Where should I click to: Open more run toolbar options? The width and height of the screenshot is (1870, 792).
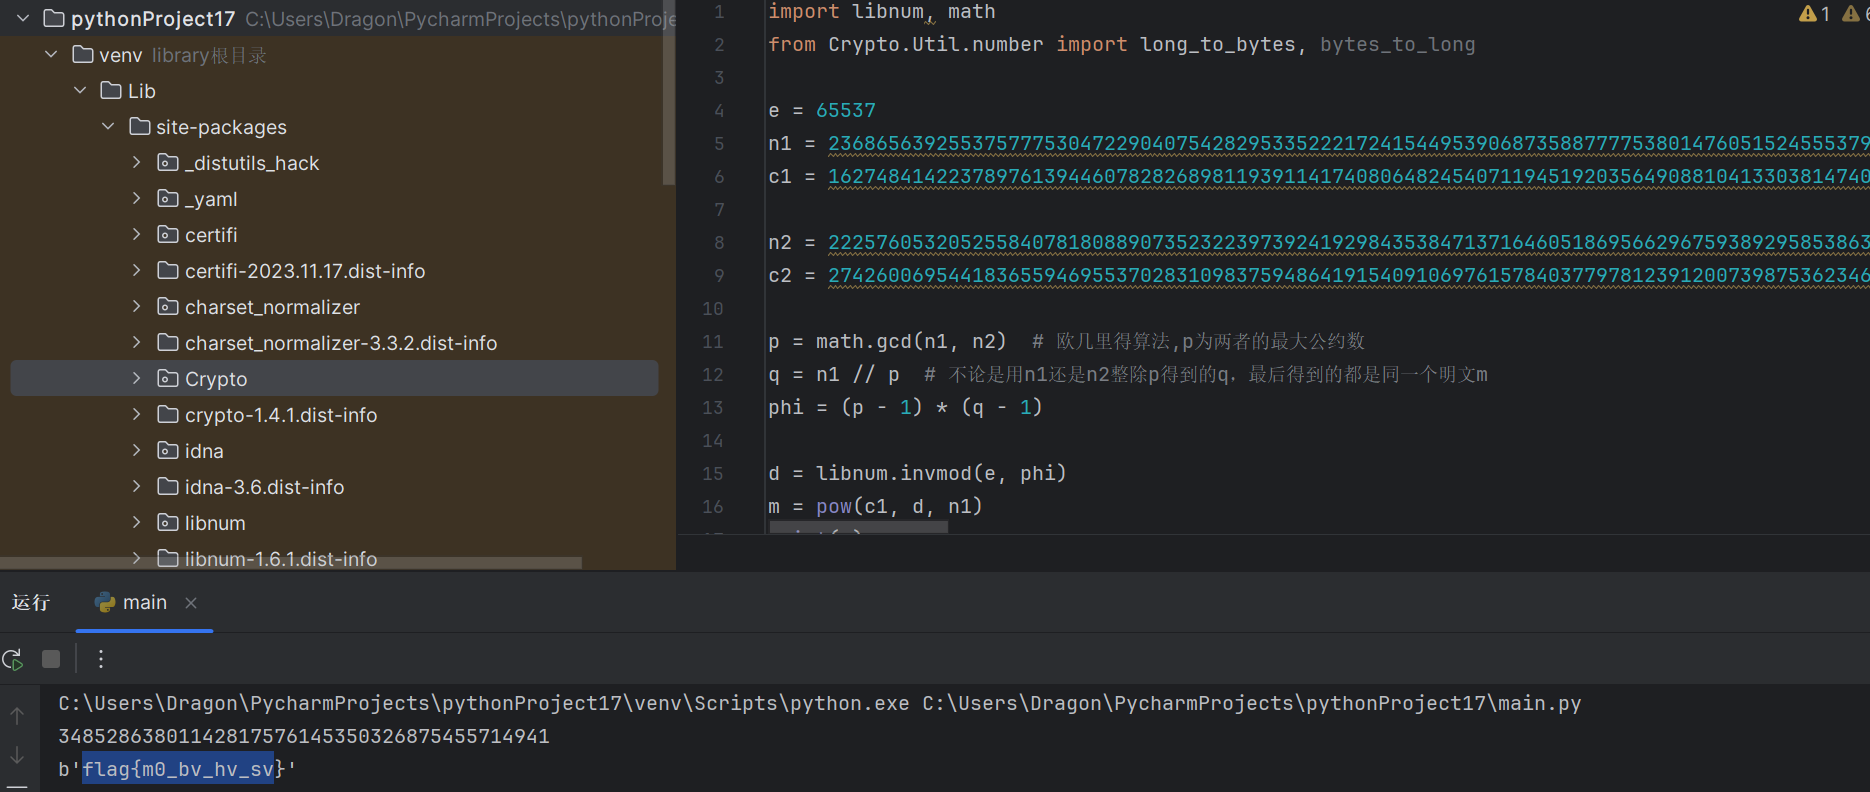click(101, 659)
